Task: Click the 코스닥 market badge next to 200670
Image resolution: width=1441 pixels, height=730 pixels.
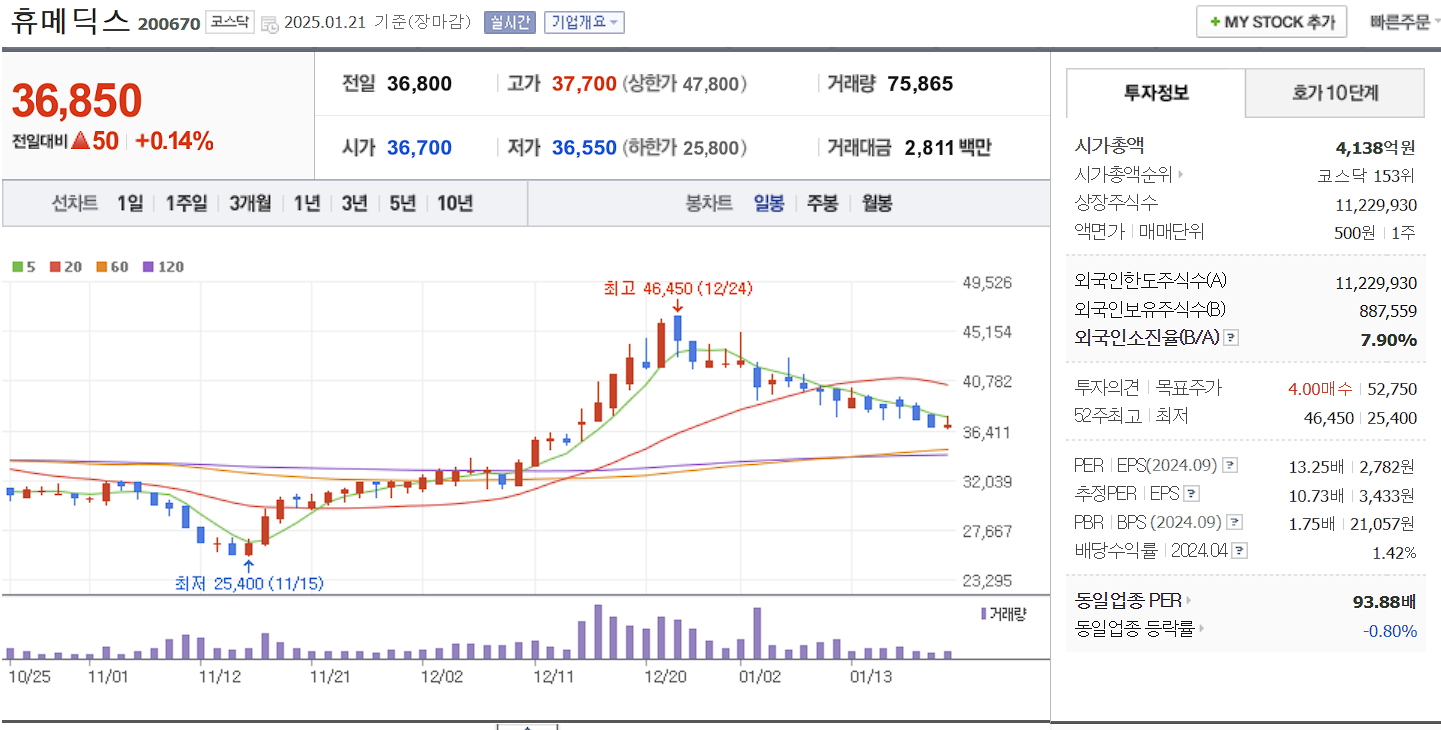Action: point(228,21)
